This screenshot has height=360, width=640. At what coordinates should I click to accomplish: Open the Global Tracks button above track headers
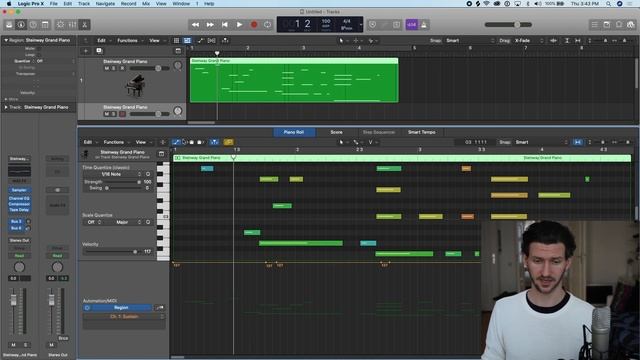coord(178,51)
